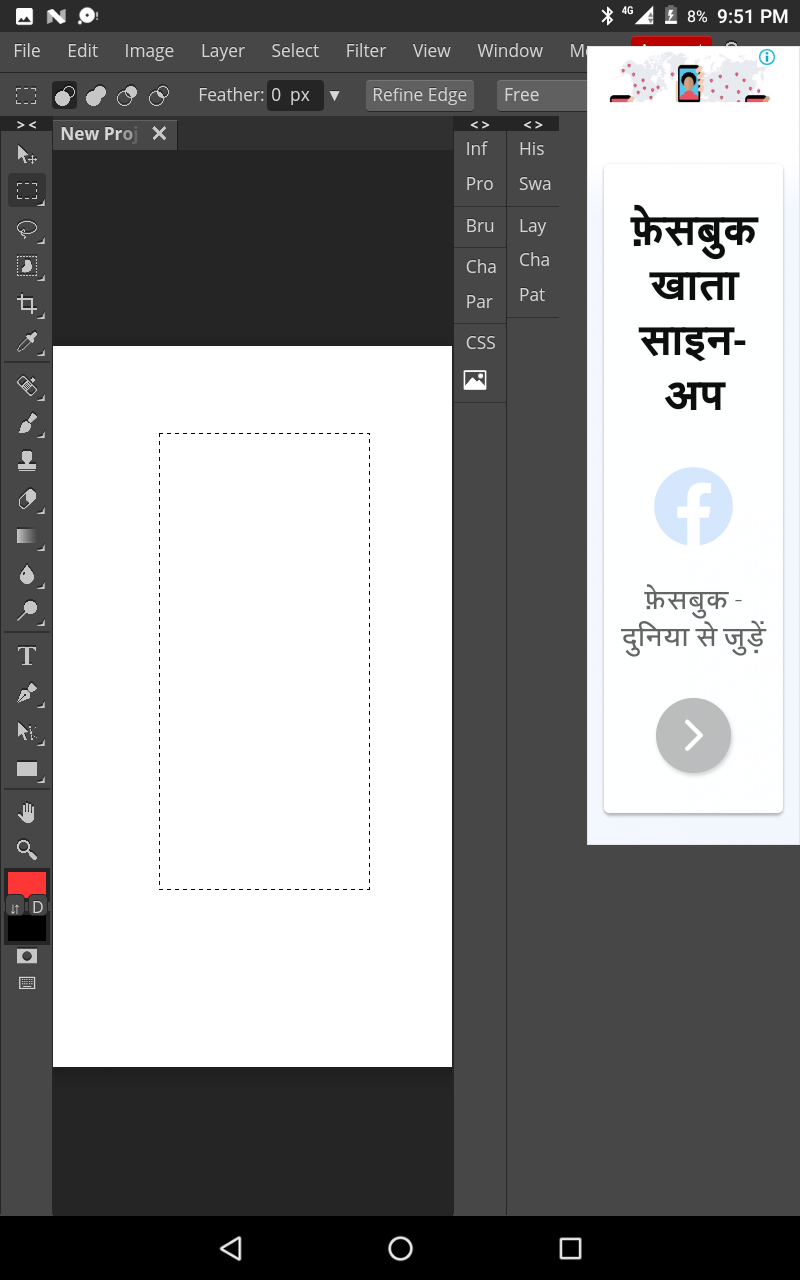Tap the Android back navigation button
The width and height of the screenshot is (800, 1280).
tap(231, 1248)
